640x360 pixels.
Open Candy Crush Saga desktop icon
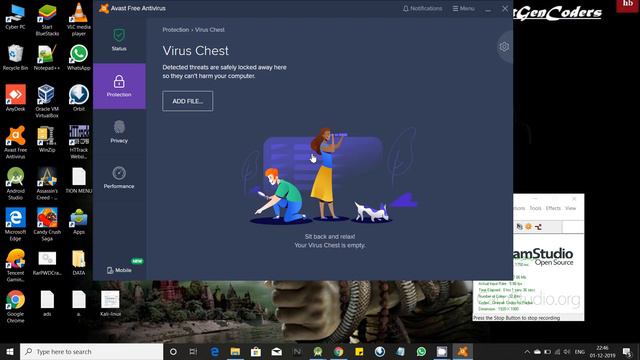pos(47,224)
